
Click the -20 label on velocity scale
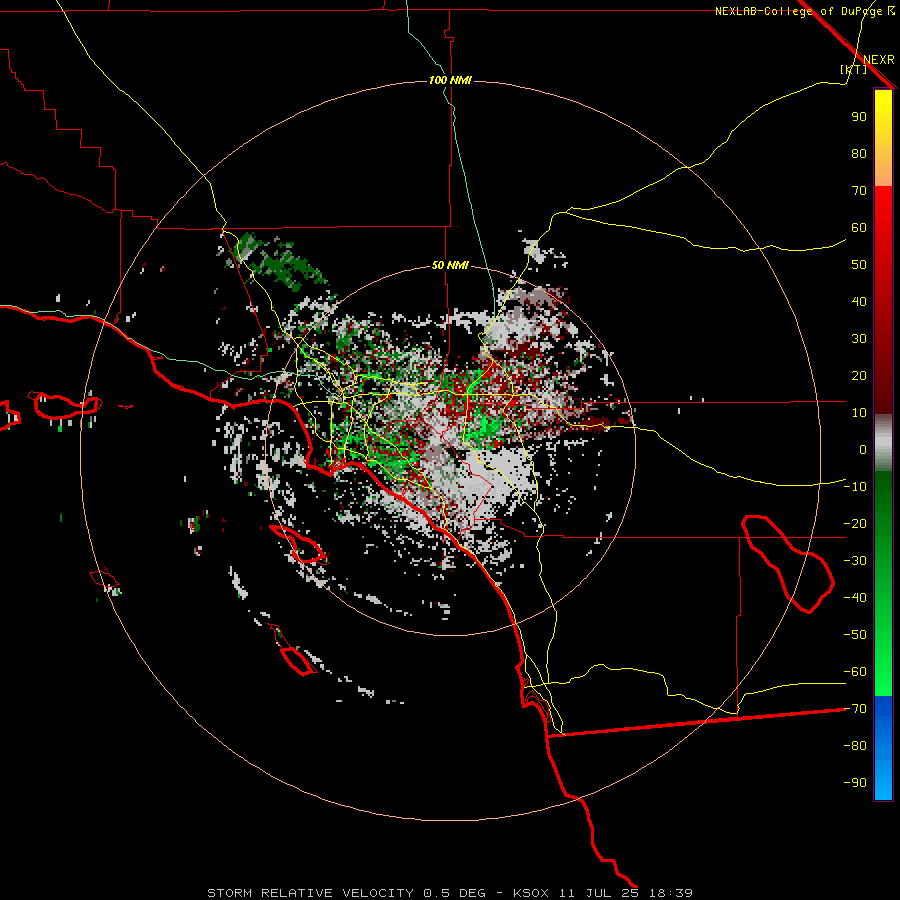855,523
